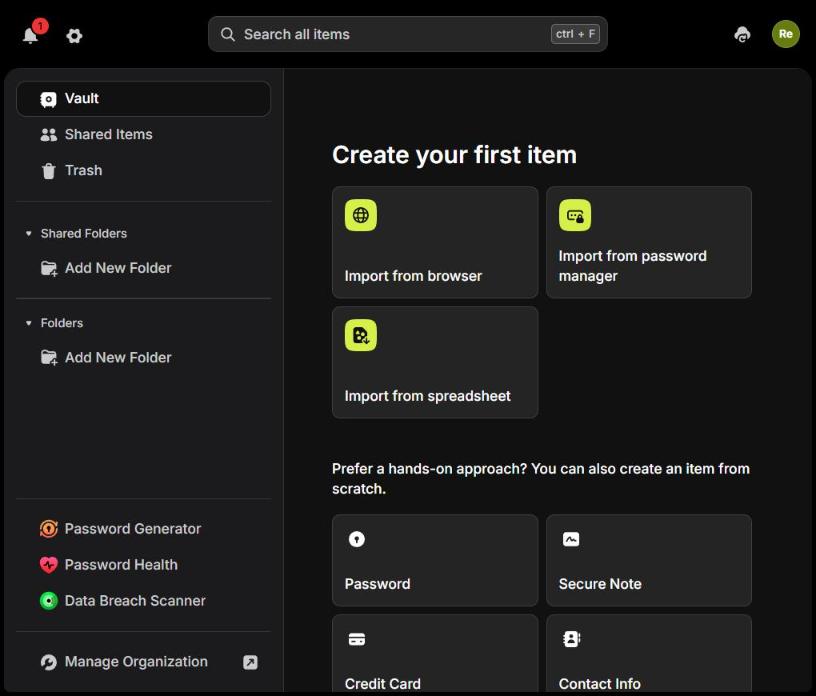Viewport: 816px width, 696px height.
Task: Open settings via gear icon
Action: click(74, 36)
